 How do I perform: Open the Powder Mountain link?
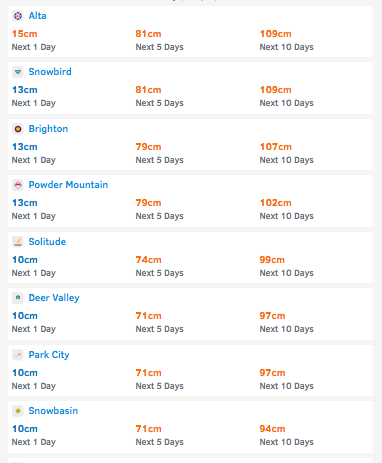pos(68,185)
